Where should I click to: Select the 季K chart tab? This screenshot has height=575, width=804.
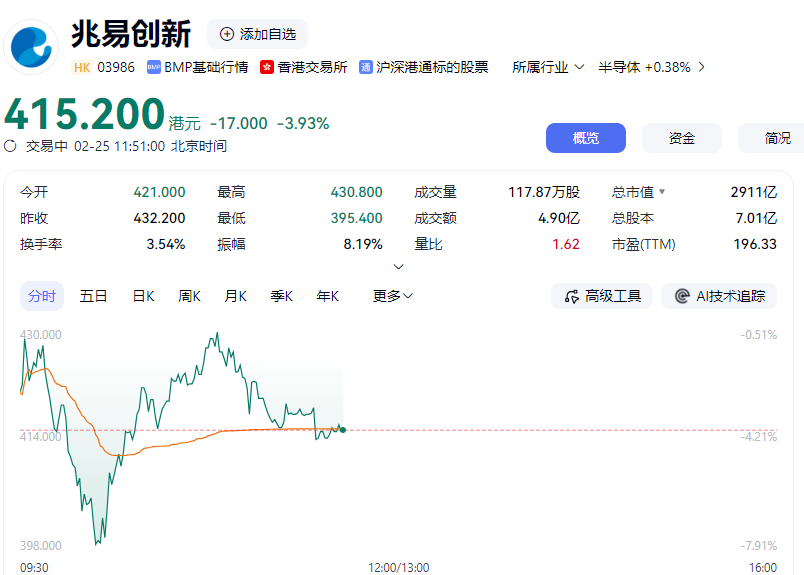click(282, 296)
